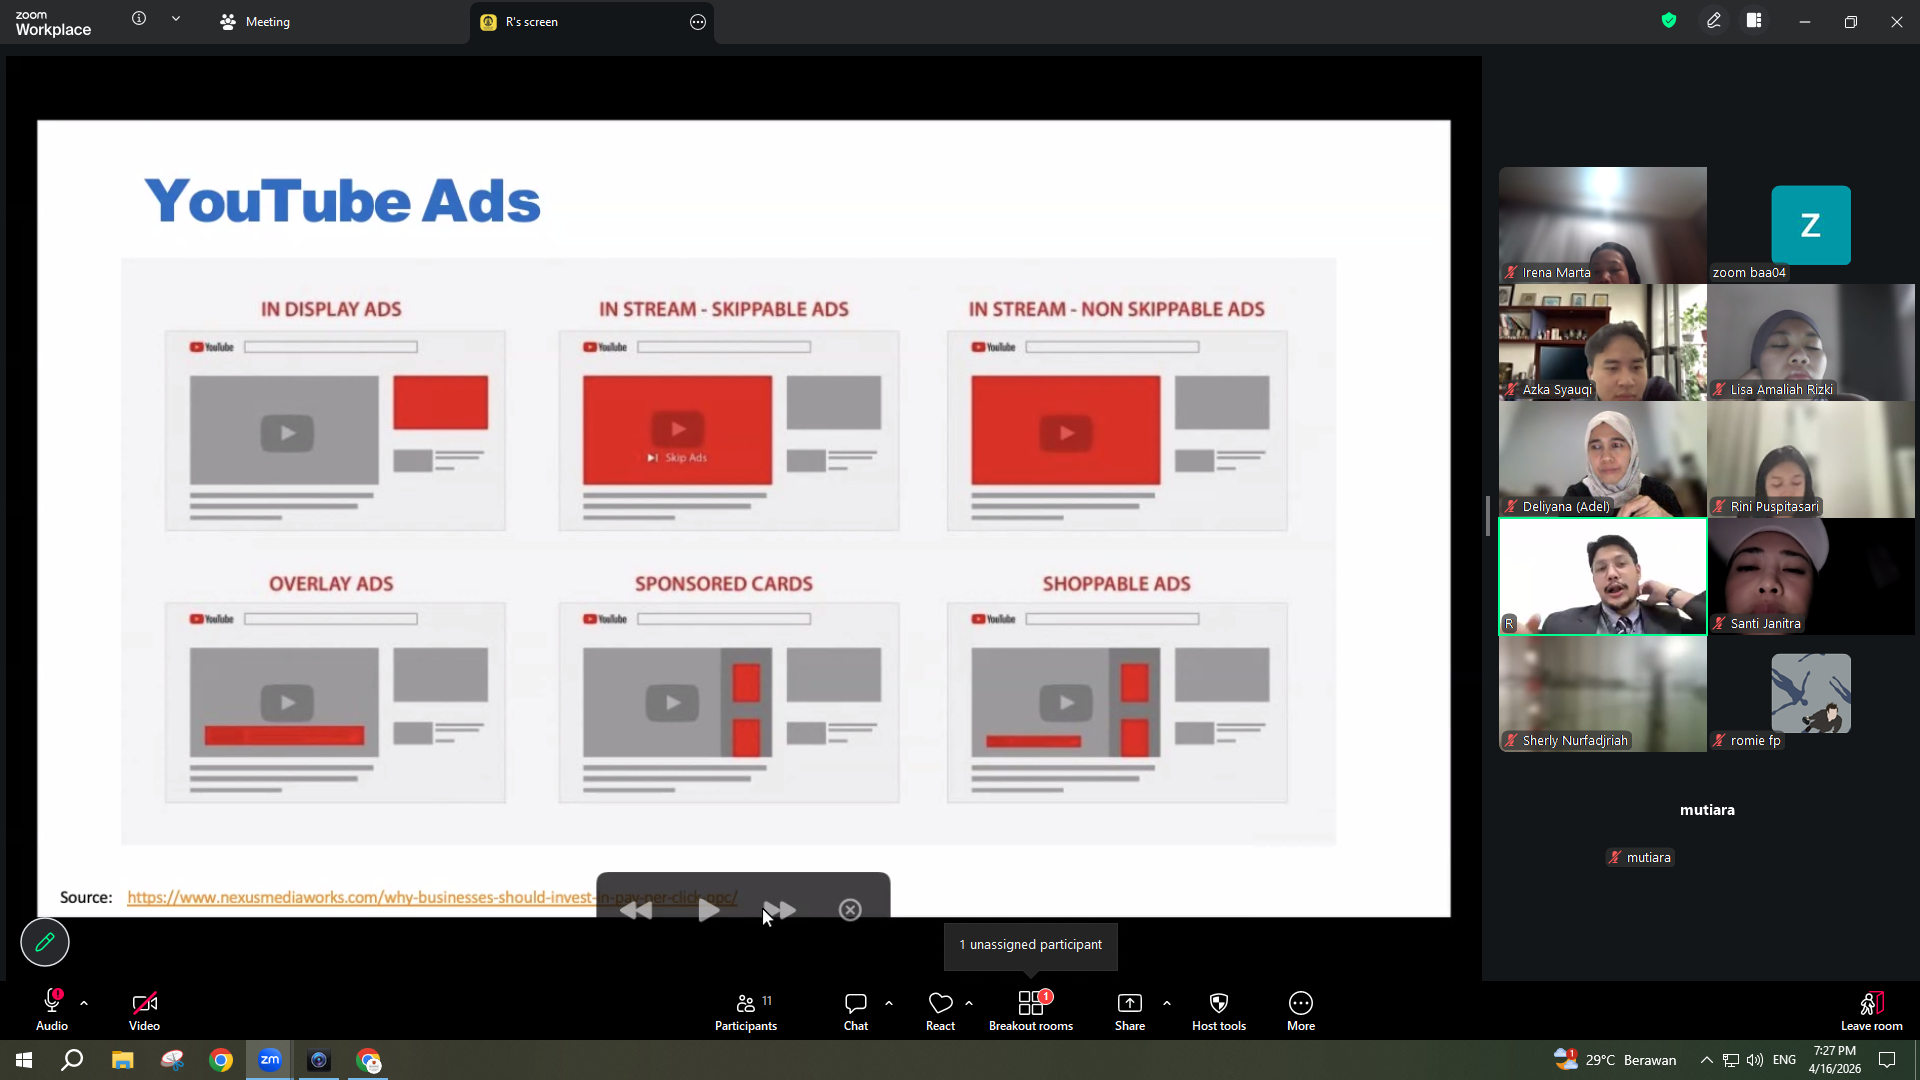Screen dimensions: 1920x1080
Task: Expand audio settings arrow next to Audio
Action: [x=84, y=1003]
